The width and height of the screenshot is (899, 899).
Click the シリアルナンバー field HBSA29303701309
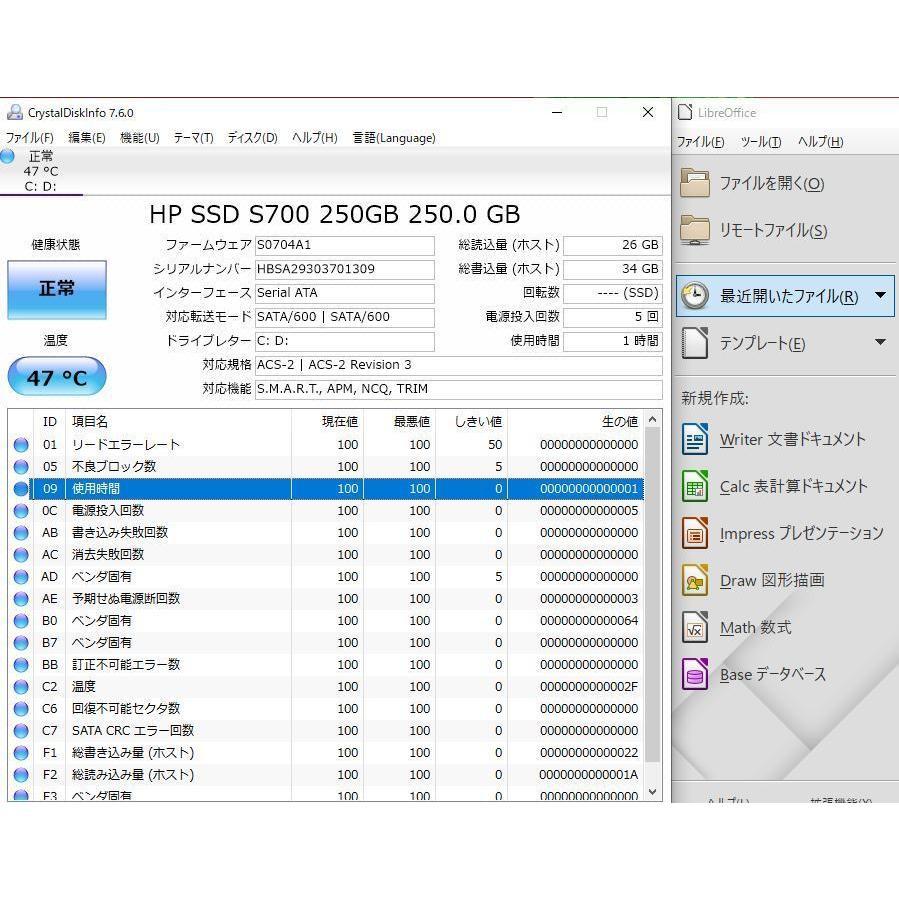(x=345, y=269)
